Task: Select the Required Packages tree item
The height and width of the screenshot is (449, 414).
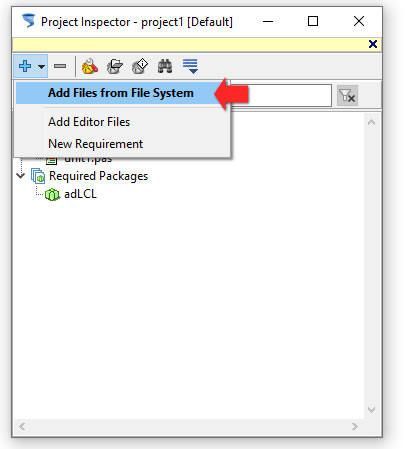Action: 98,176
